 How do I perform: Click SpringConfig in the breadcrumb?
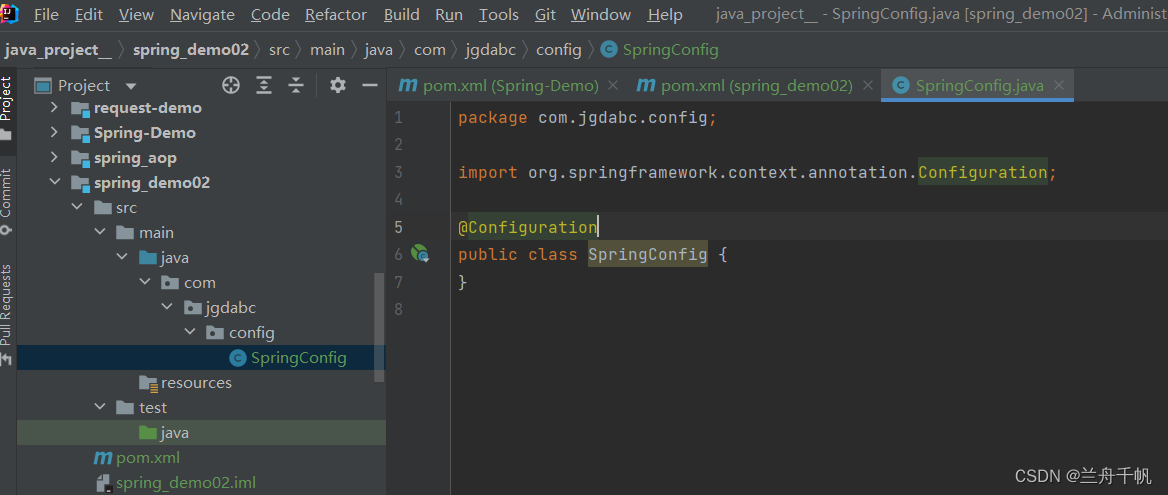pyautogui.click(x=670, y=50)
